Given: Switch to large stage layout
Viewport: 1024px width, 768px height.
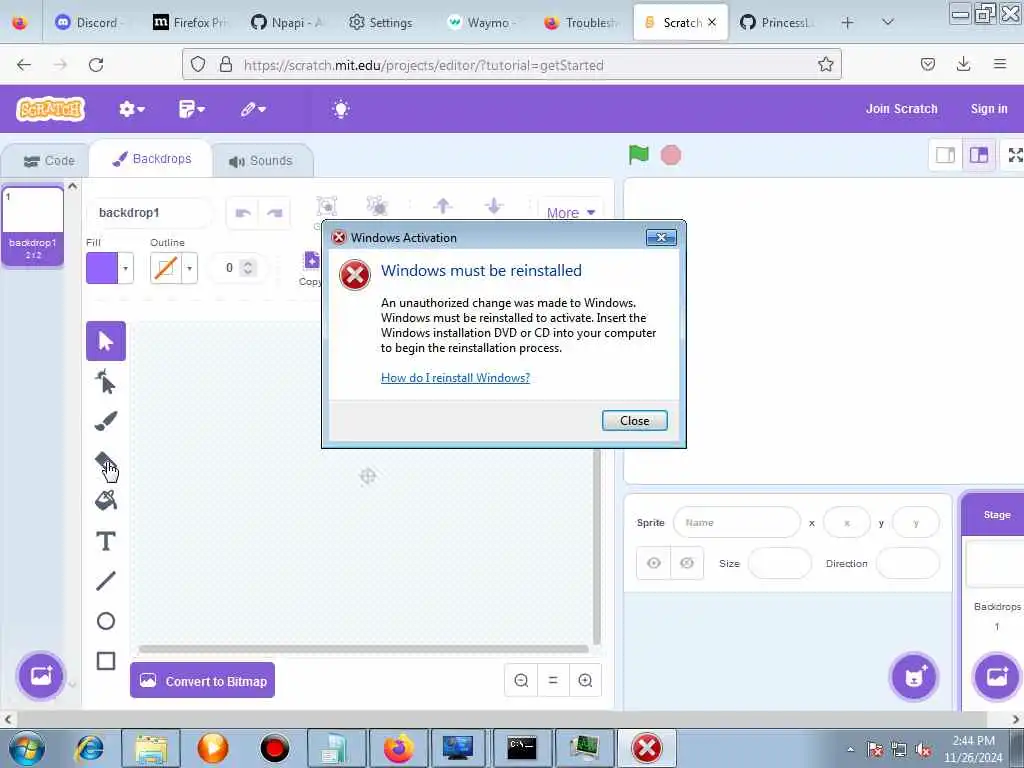Looking at the screenshot, I should (979, 155).
